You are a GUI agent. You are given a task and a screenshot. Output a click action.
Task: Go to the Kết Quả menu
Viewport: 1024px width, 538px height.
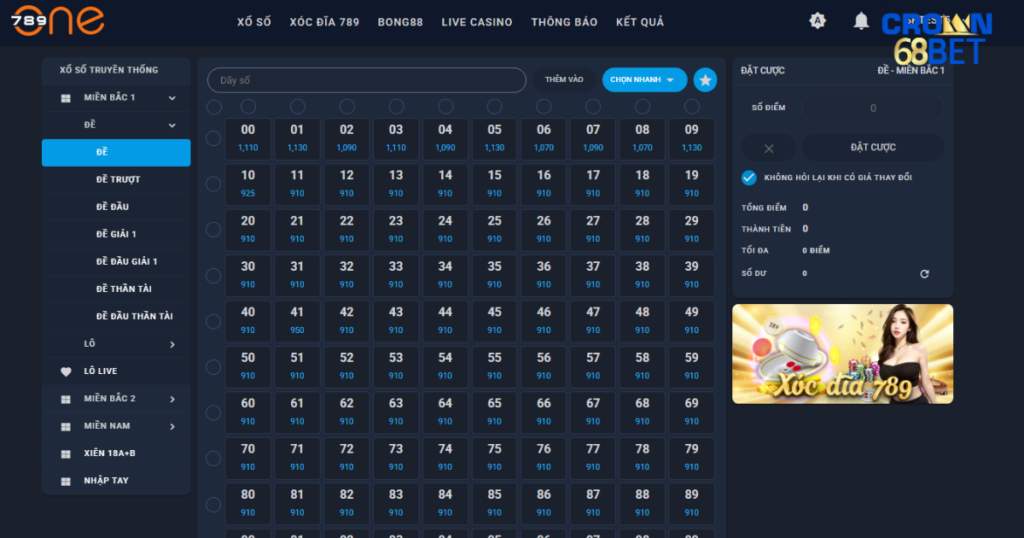639,22
